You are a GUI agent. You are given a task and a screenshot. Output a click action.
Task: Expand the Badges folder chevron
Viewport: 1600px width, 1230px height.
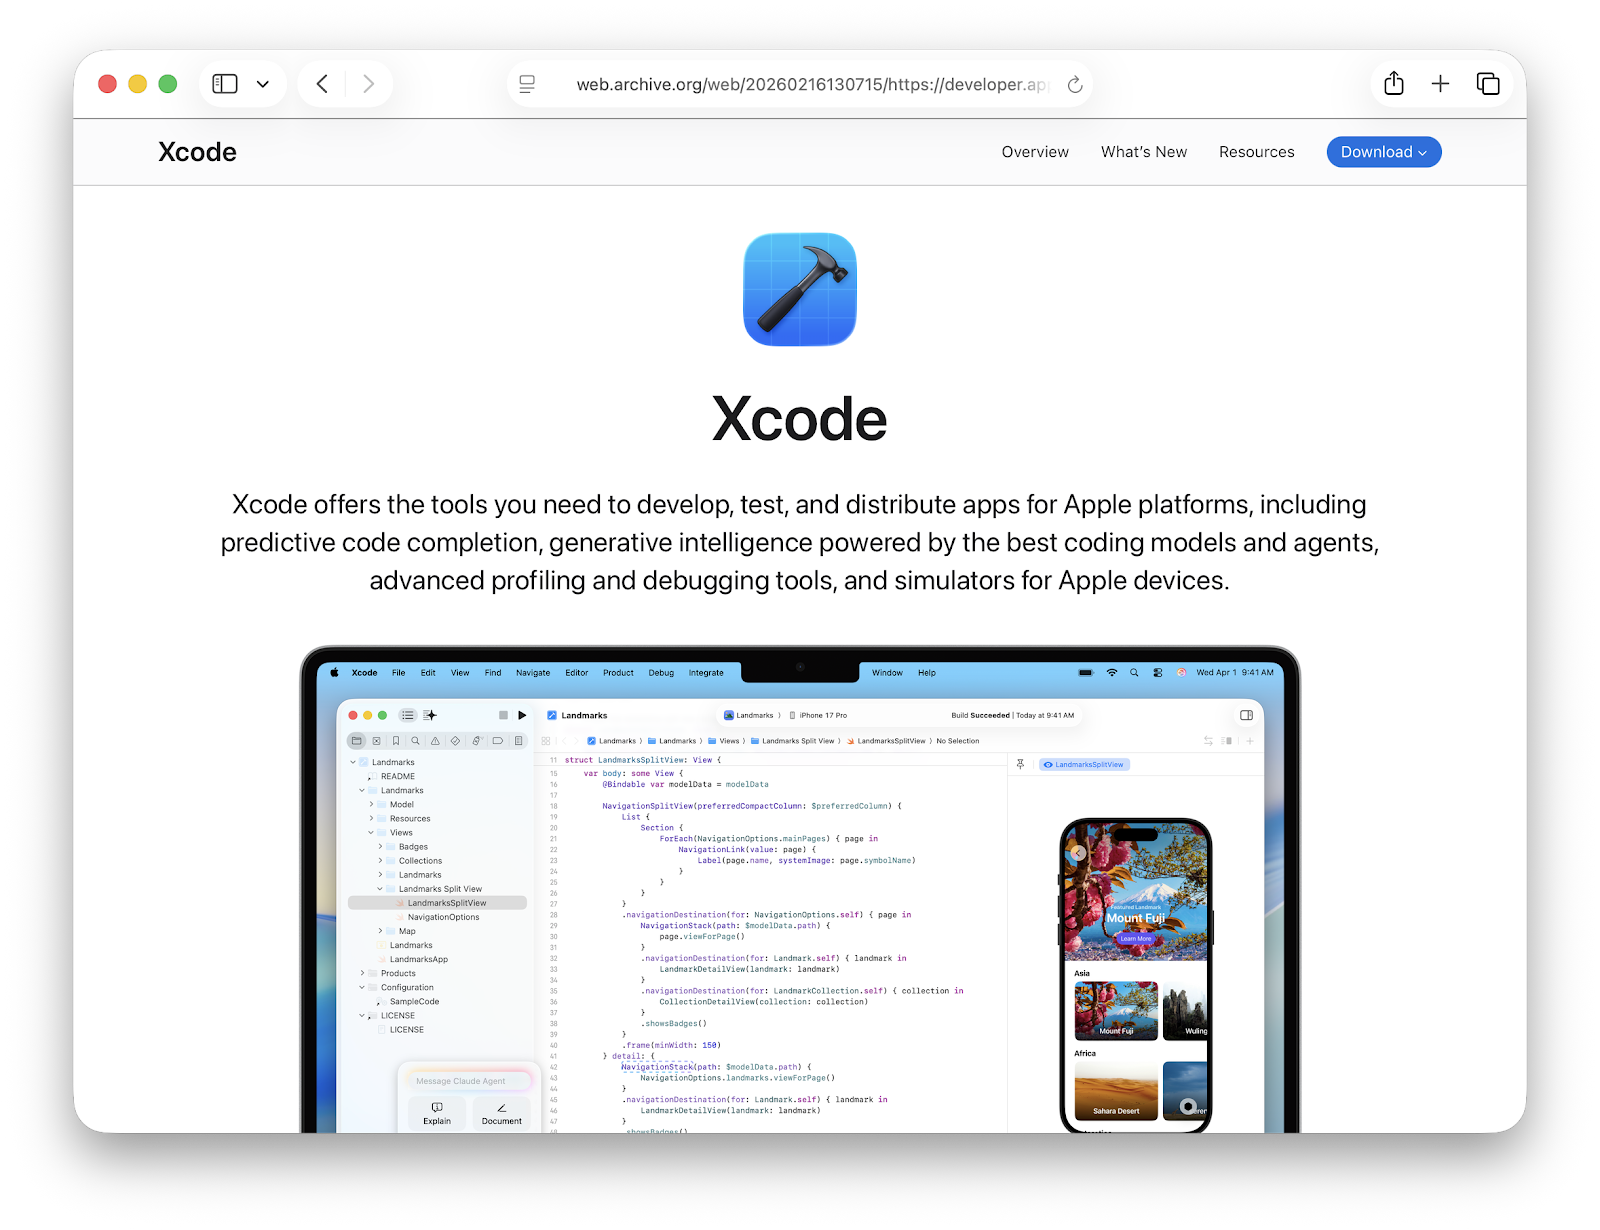380,846
